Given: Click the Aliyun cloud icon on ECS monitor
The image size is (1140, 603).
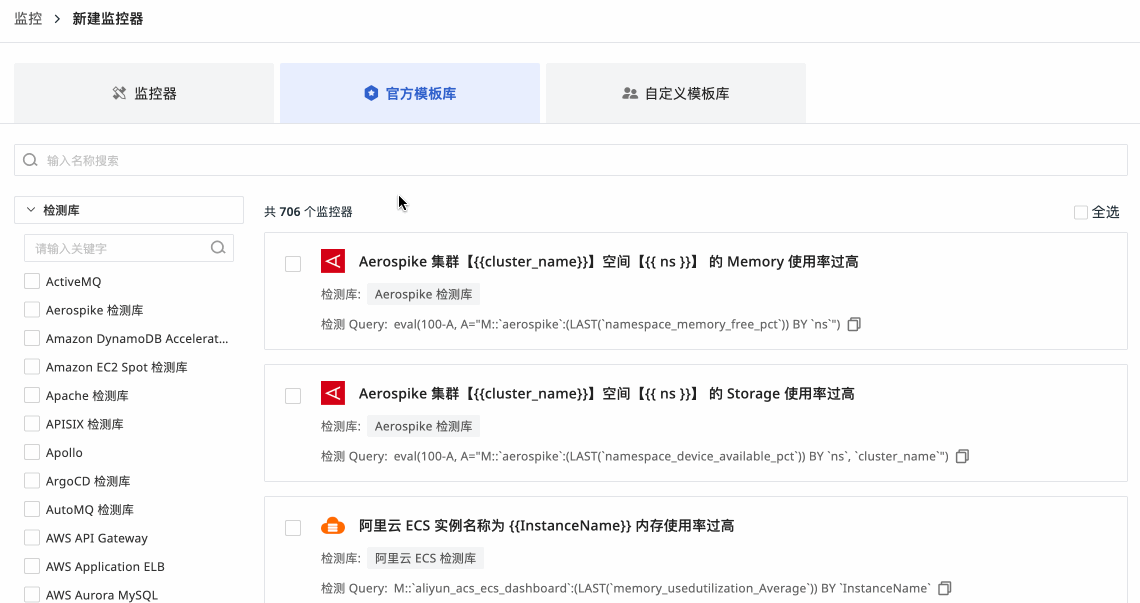Looking at the screenshot, I should point(333,526).
